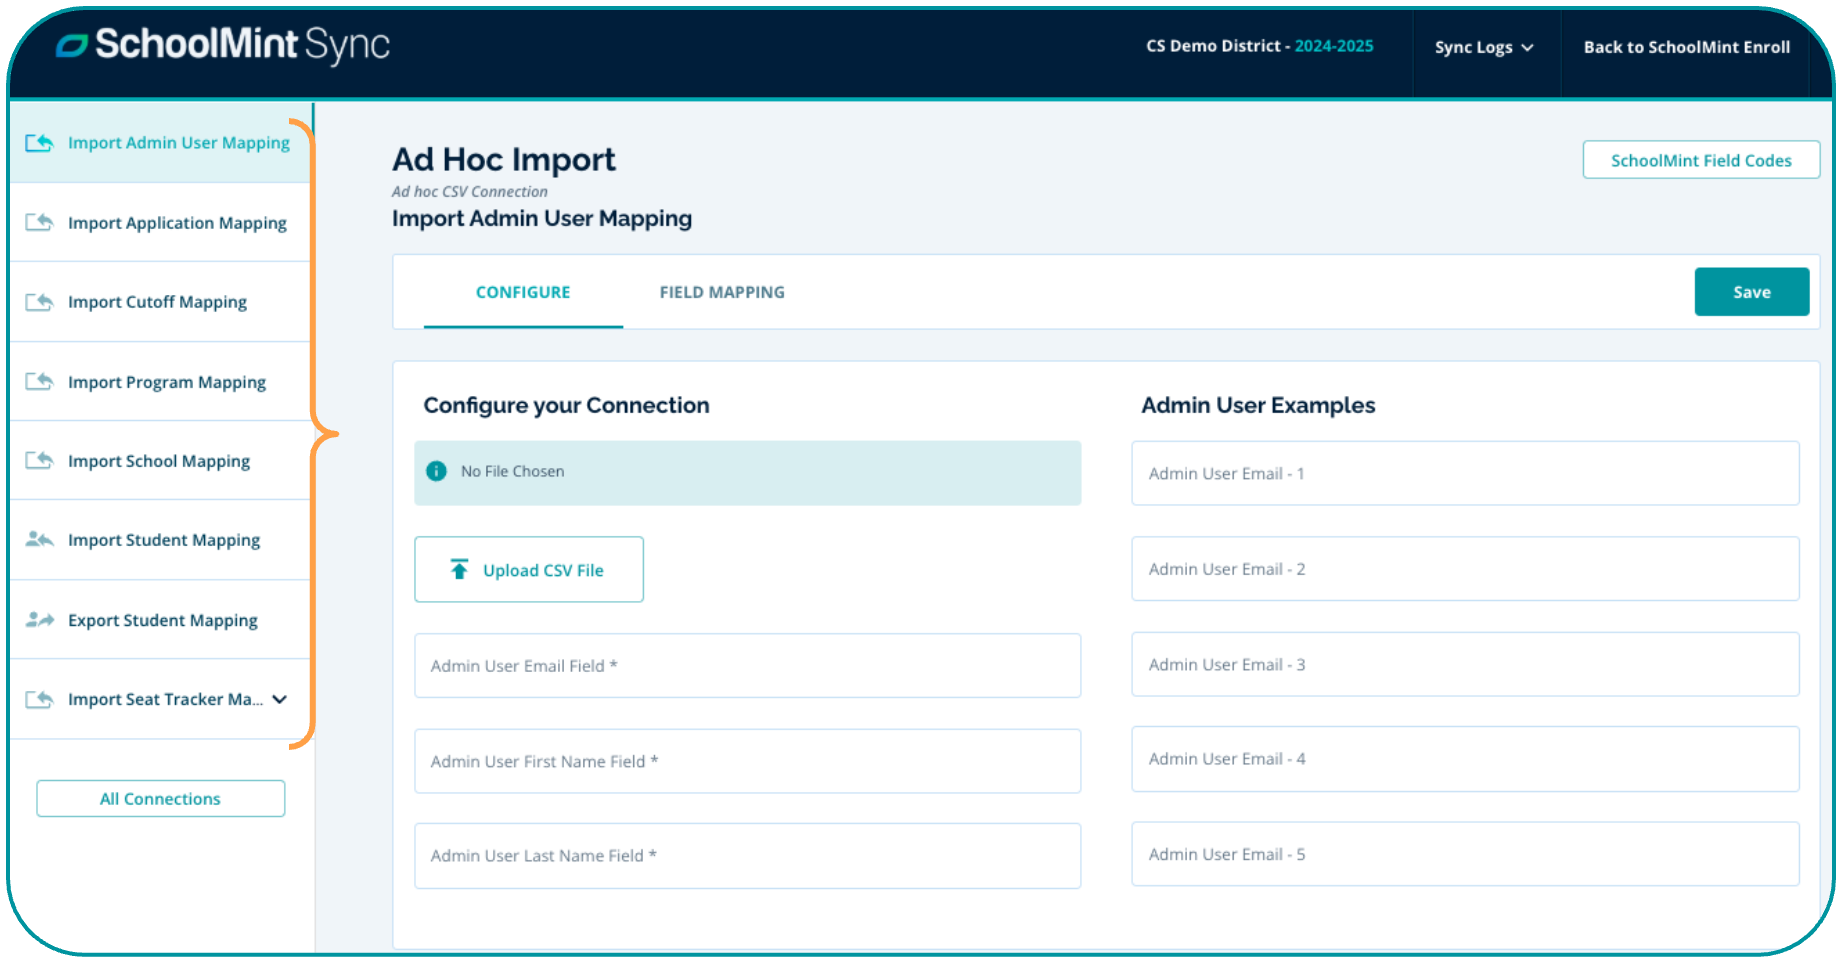Click the SchoolMint Sync logo
This screenshot has height=963, width=1840.
pyautogui.click(x=223, y=45)
